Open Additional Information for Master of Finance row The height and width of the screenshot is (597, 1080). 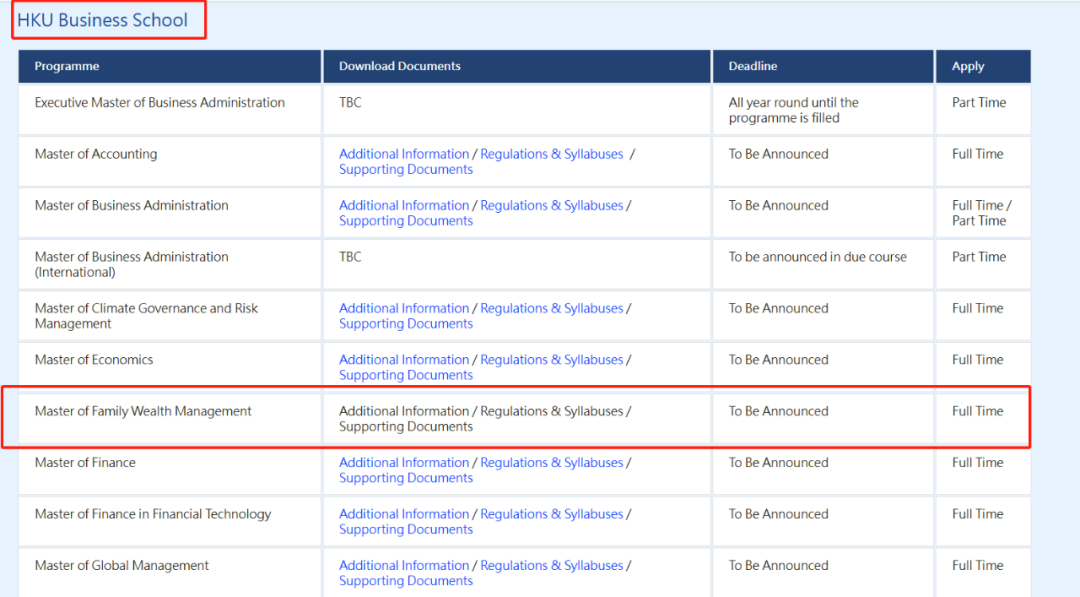(404, 462)
